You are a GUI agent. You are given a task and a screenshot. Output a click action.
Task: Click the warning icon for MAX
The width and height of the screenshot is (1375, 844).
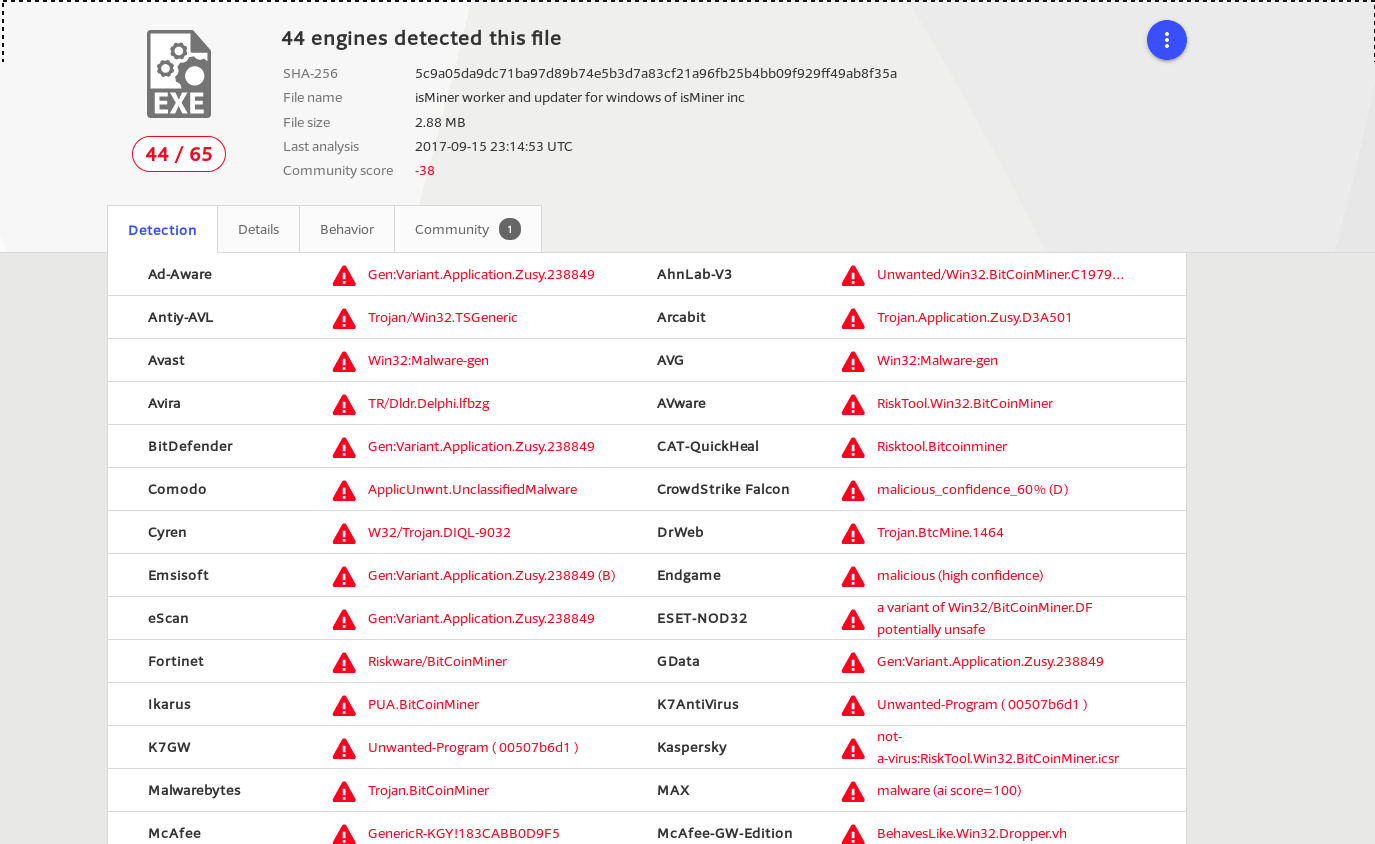pyautogui.click(x=853, y=791)
